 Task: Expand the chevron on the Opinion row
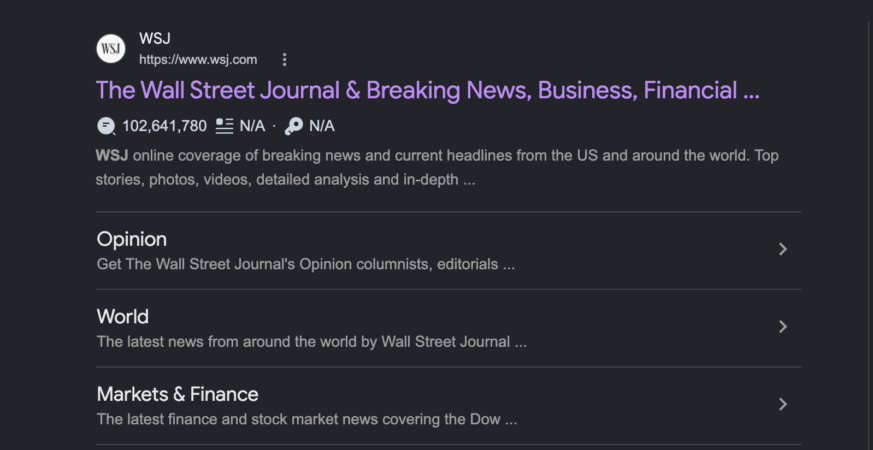[783, 249]
